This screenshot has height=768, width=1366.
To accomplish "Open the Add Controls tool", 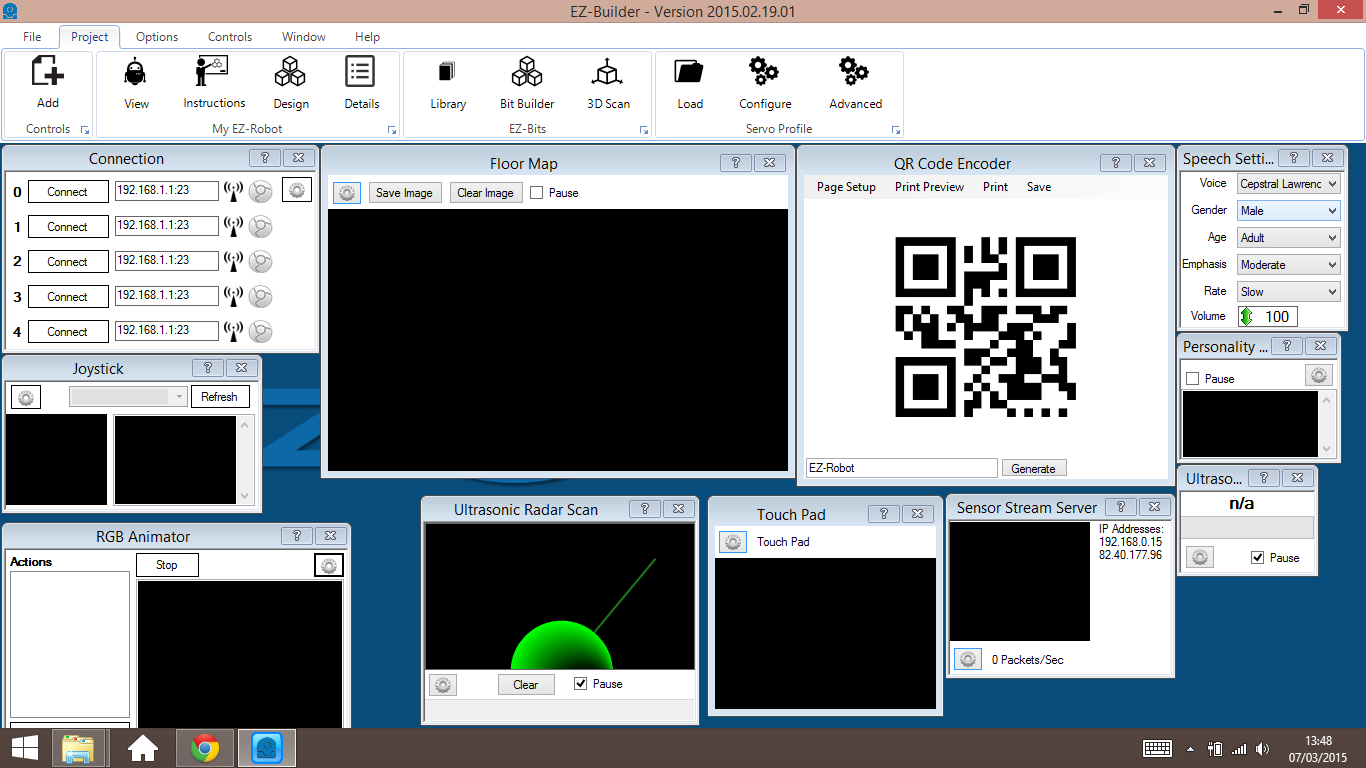I will 47,82.
